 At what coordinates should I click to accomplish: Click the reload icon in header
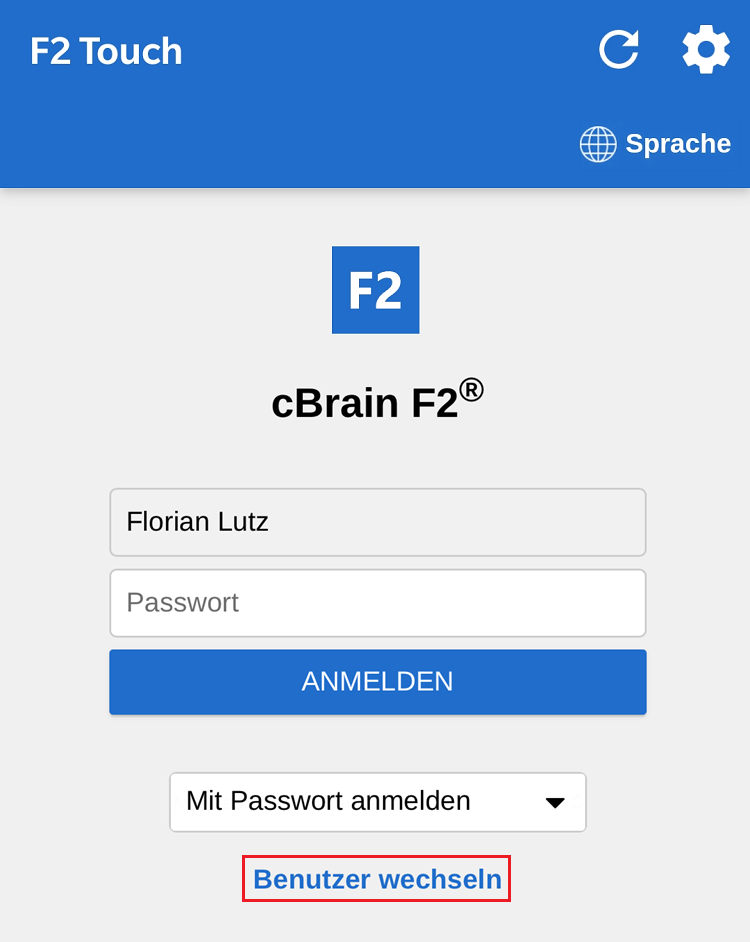(x=619, y=49)
